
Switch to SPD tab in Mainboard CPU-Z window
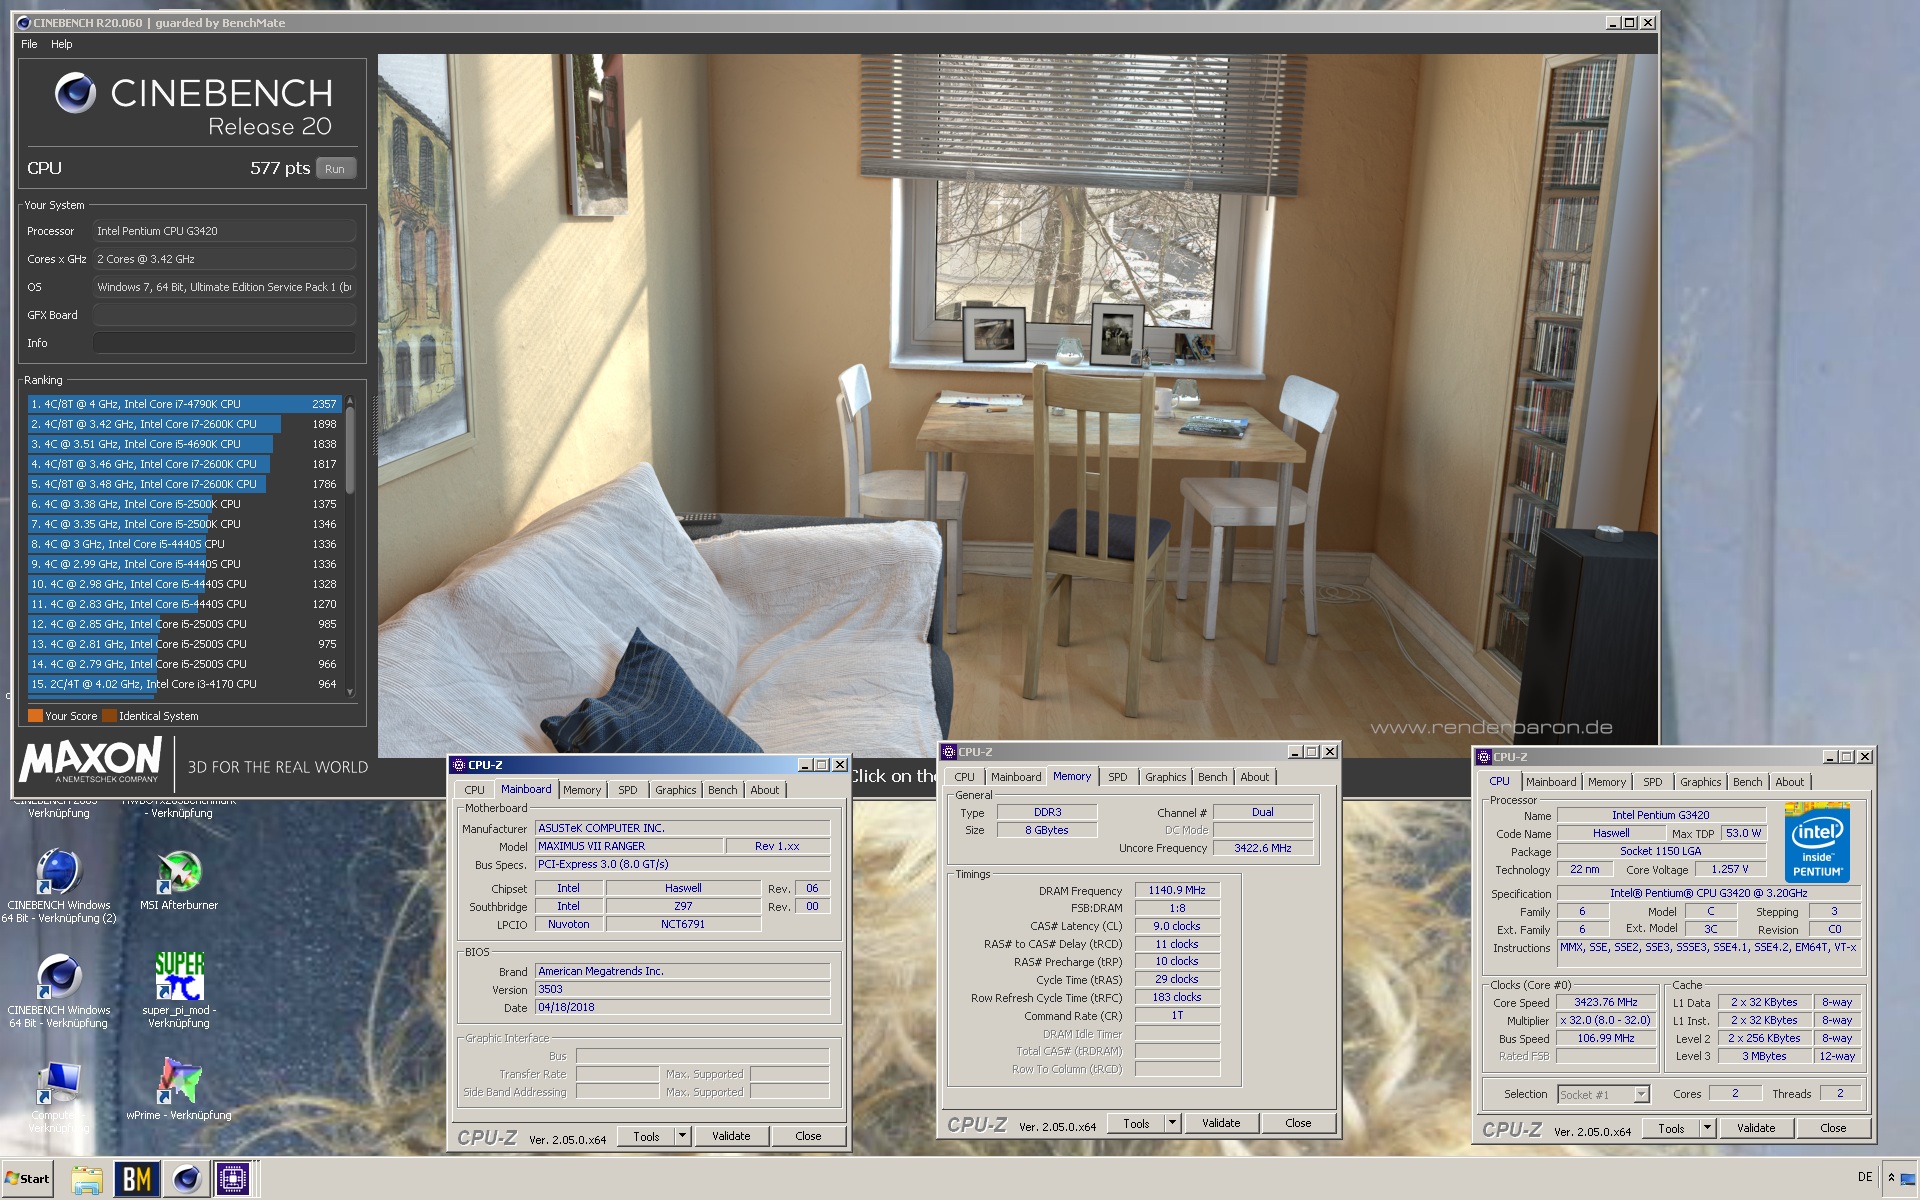click(627, 790)
